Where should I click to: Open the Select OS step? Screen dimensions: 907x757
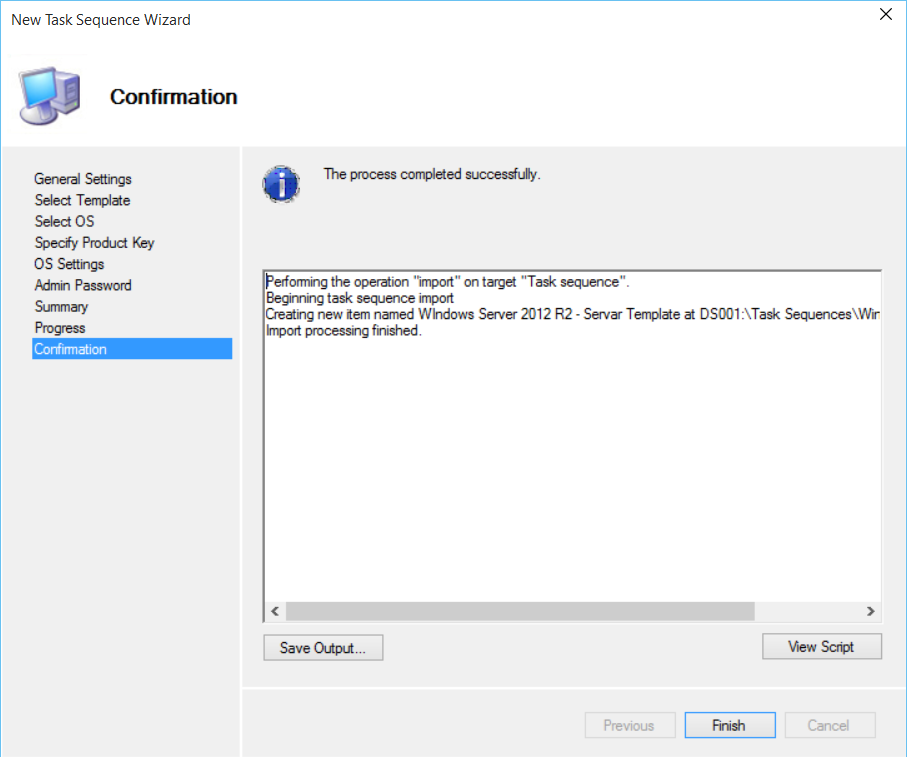point(64,221)
